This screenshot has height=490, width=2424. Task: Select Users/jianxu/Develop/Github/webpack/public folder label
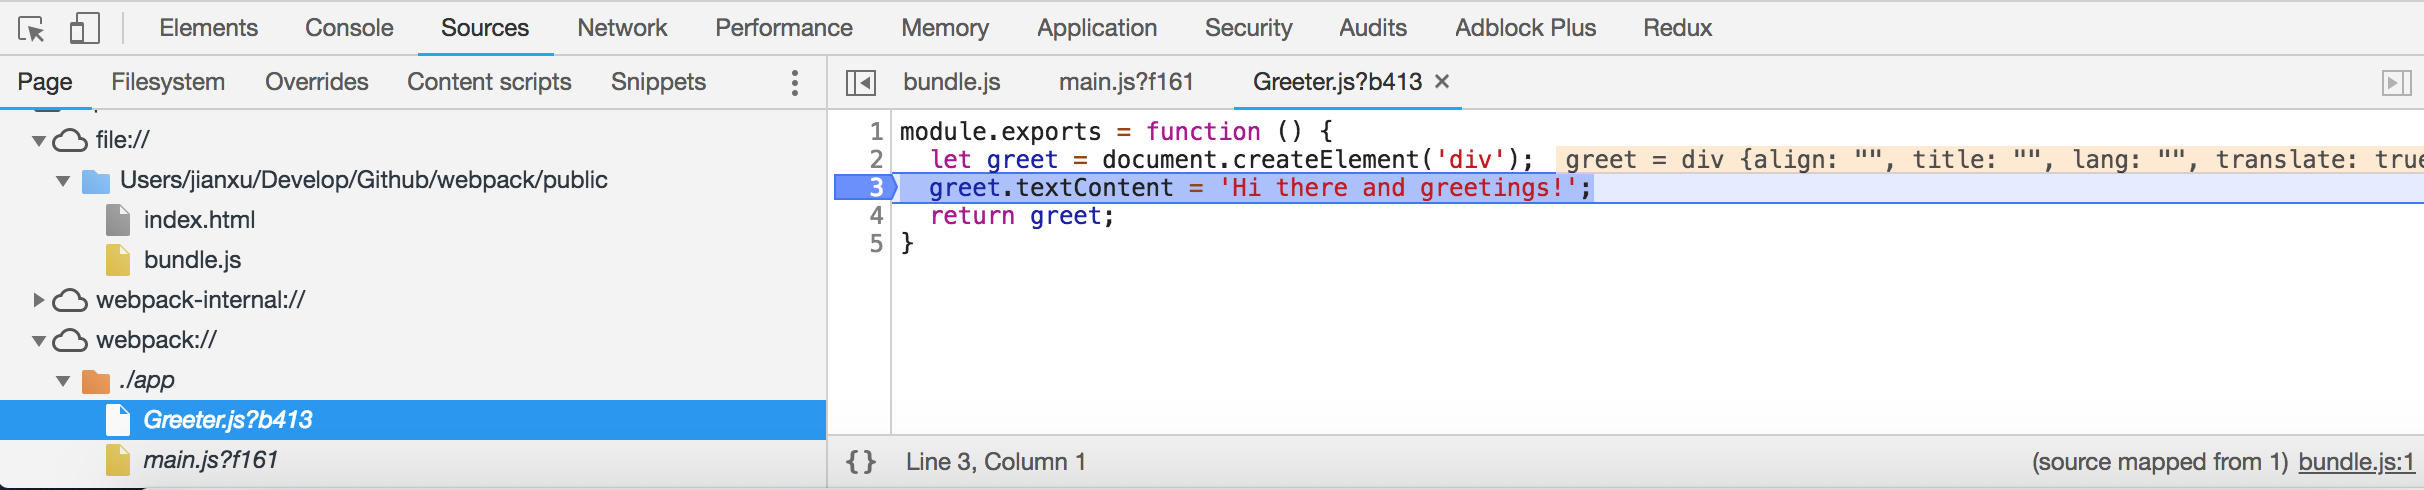[x=364, y=180]
